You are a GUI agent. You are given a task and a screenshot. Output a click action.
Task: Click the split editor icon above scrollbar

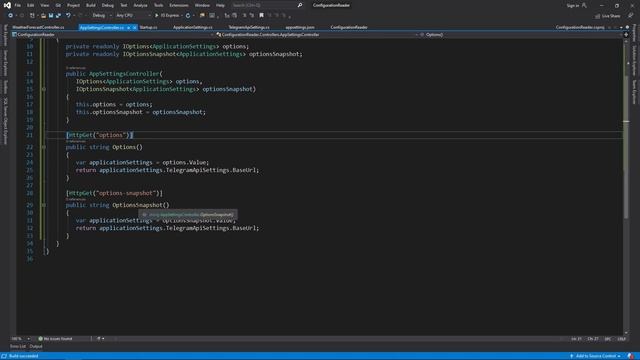pyautogui.click(x=626, y=35)
